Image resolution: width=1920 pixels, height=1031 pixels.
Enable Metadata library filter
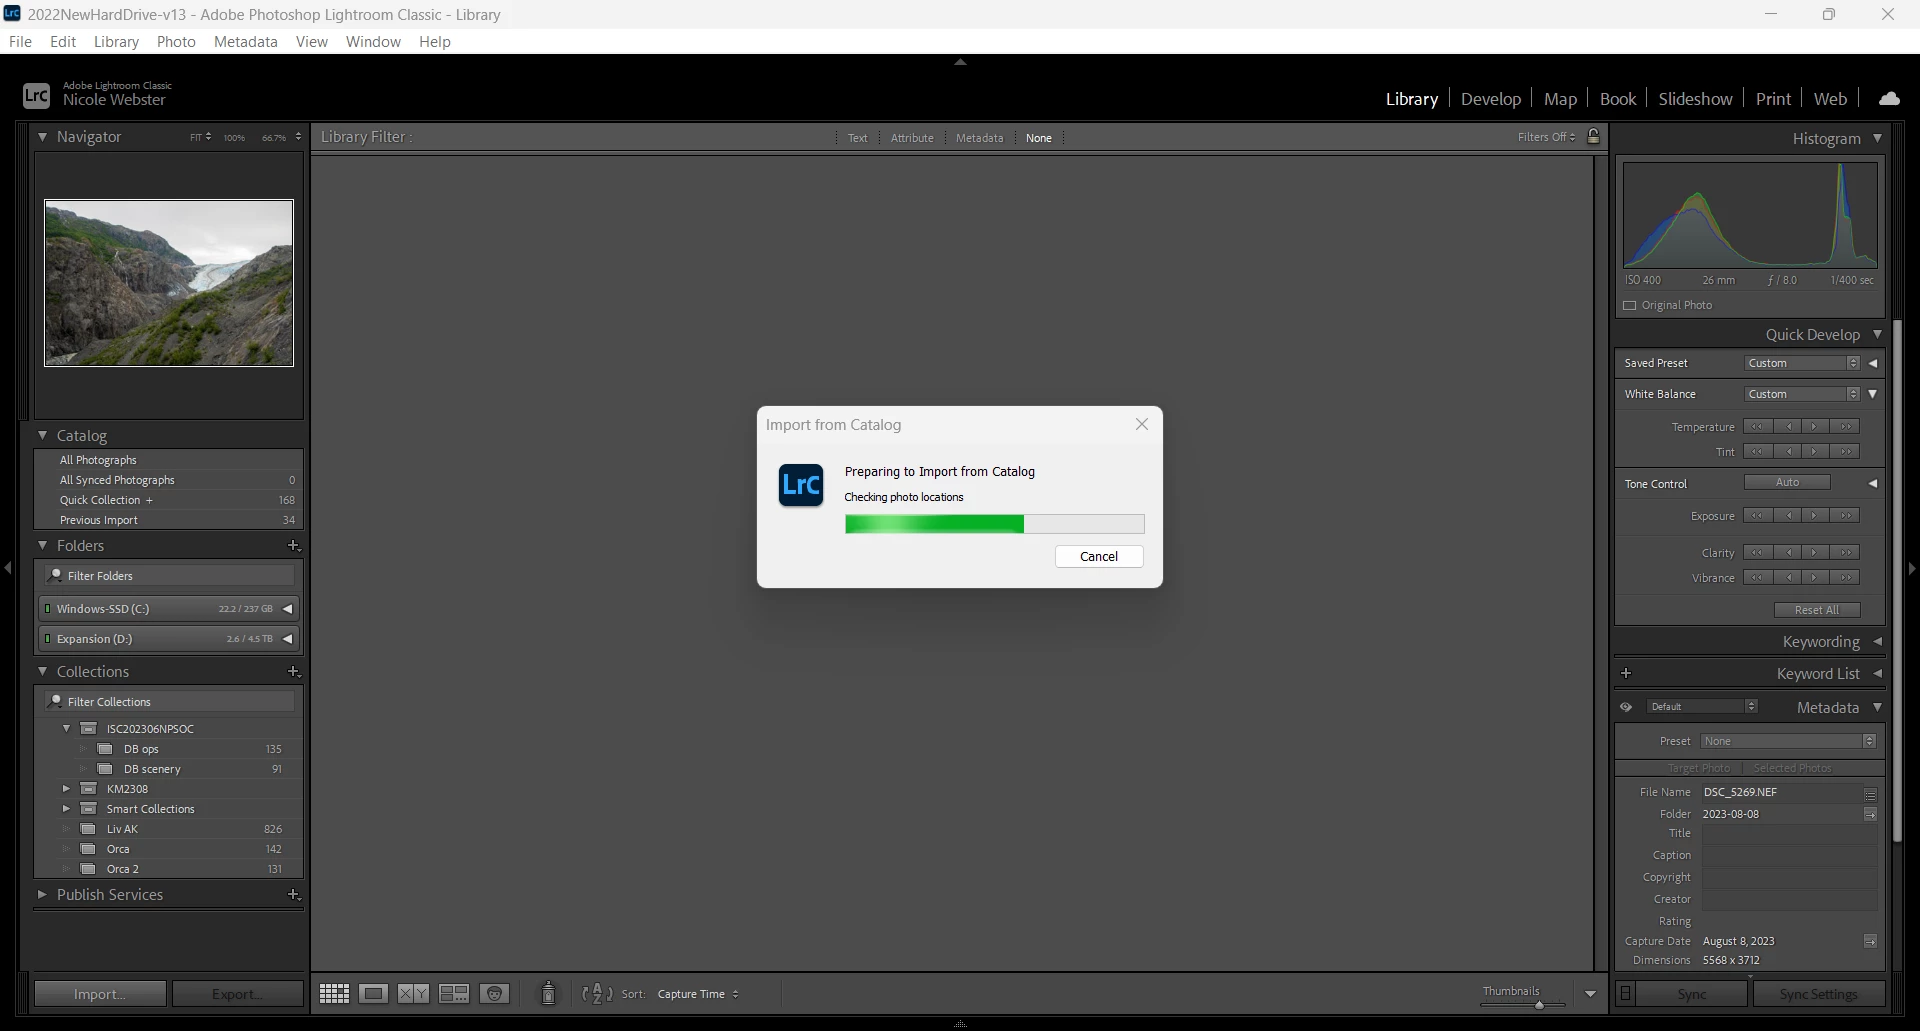[979, 138]
